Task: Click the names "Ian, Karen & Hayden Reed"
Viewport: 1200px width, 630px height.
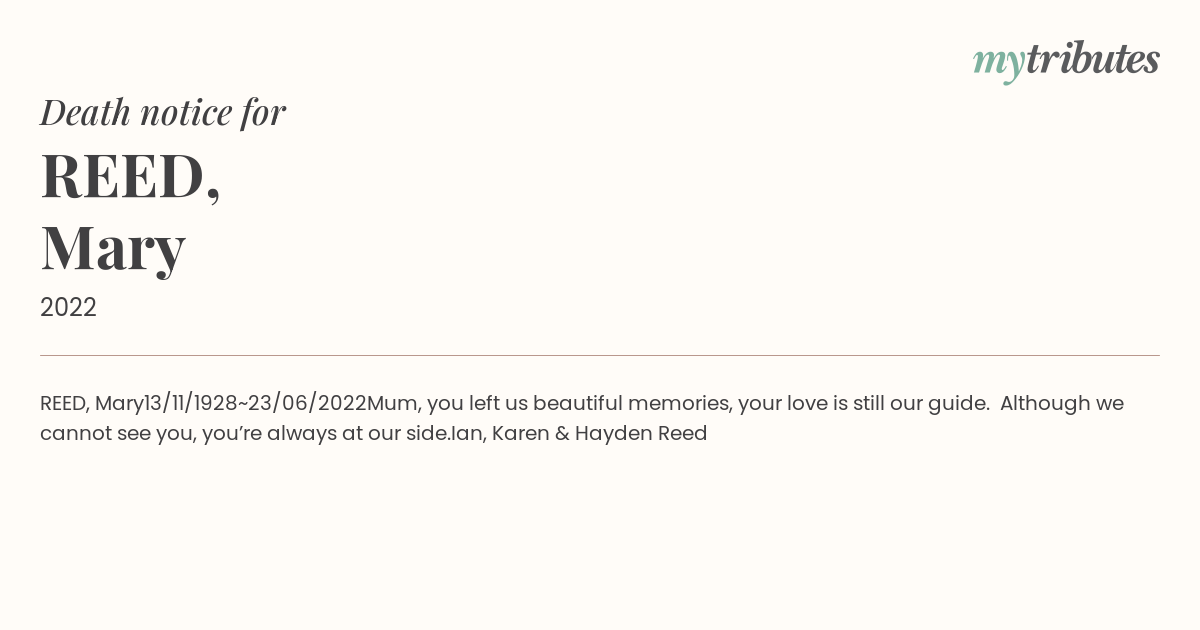Action: pyautogui.click(x=579, y=434)
